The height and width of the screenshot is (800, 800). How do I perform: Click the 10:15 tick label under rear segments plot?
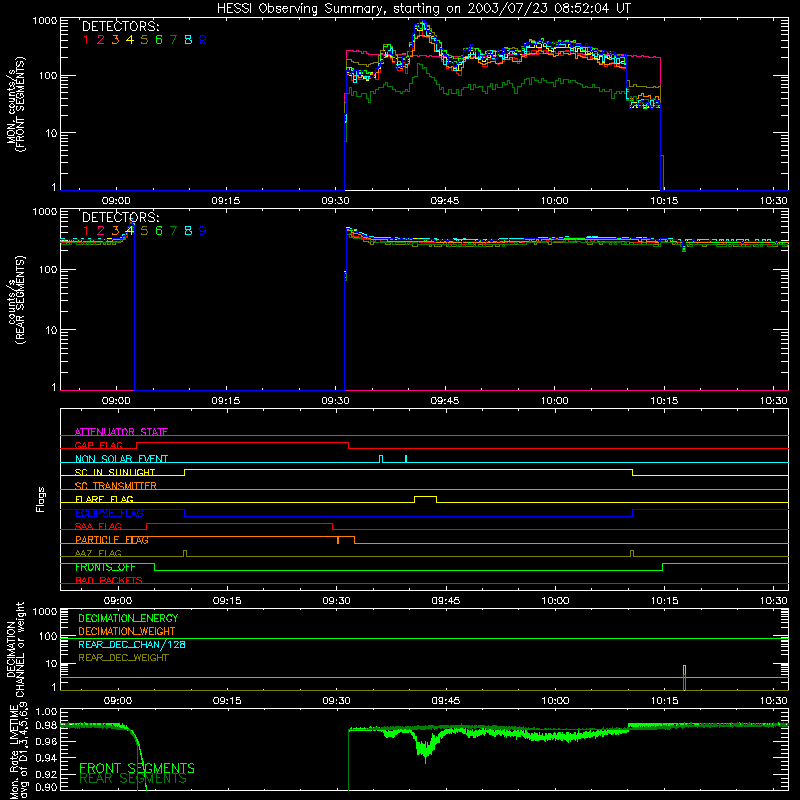click(x=664, y=401)
